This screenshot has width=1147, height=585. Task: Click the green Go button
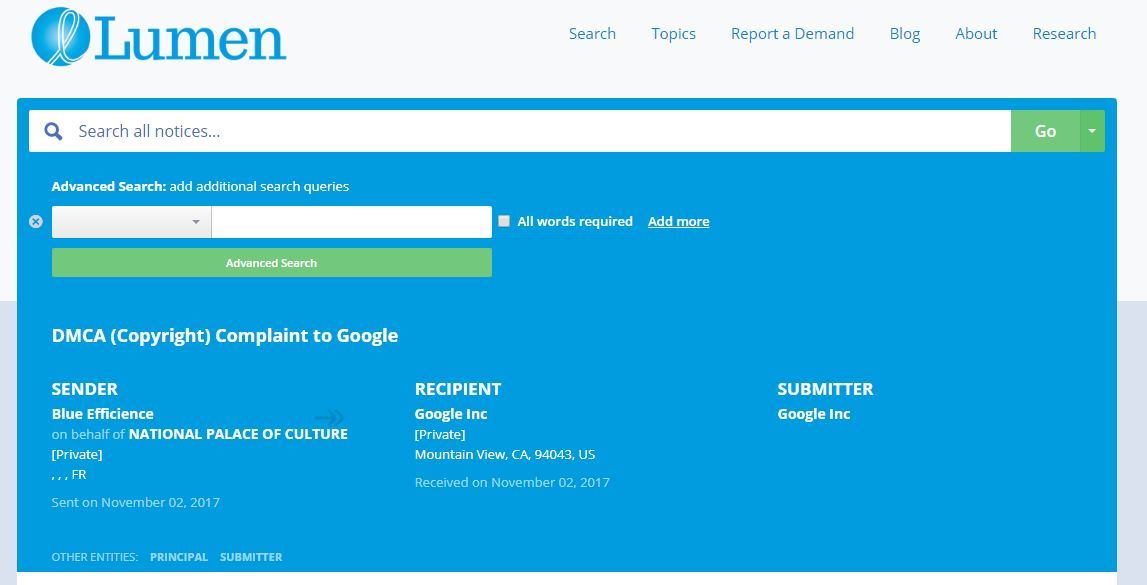[1045, 132]
